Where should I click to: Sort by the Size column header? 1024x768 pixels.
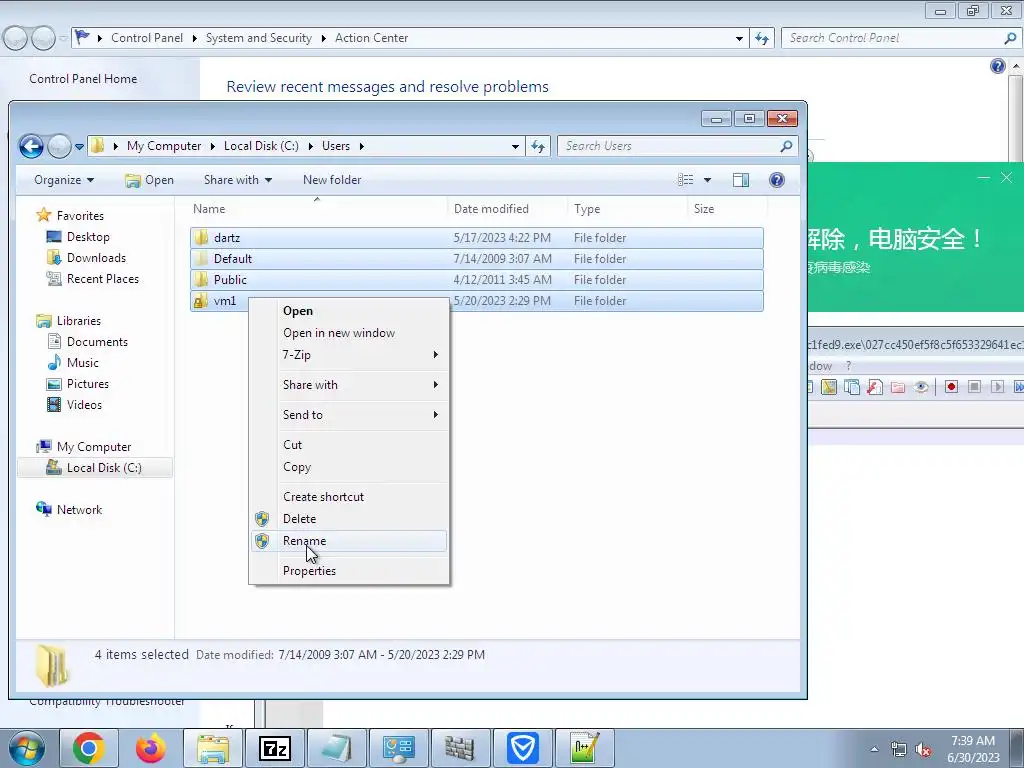(x=704, y=209)
